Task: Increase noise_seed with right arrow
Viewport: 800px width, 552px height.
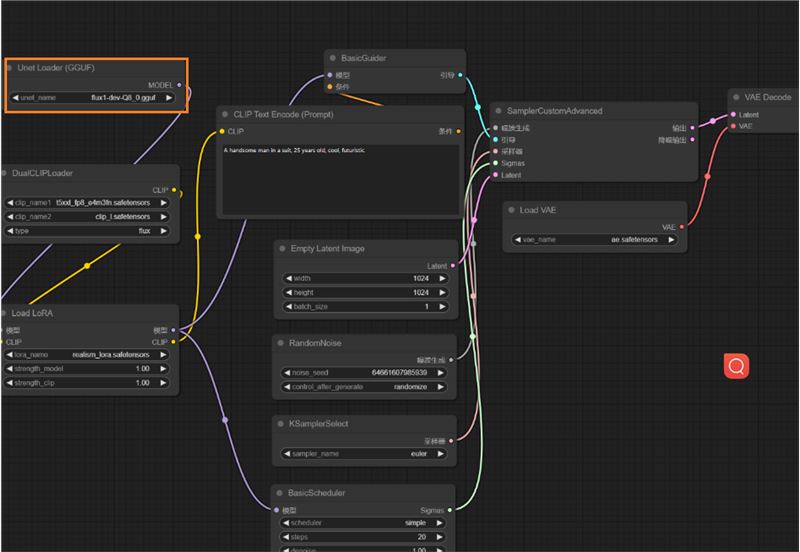Action: (440, 372)
